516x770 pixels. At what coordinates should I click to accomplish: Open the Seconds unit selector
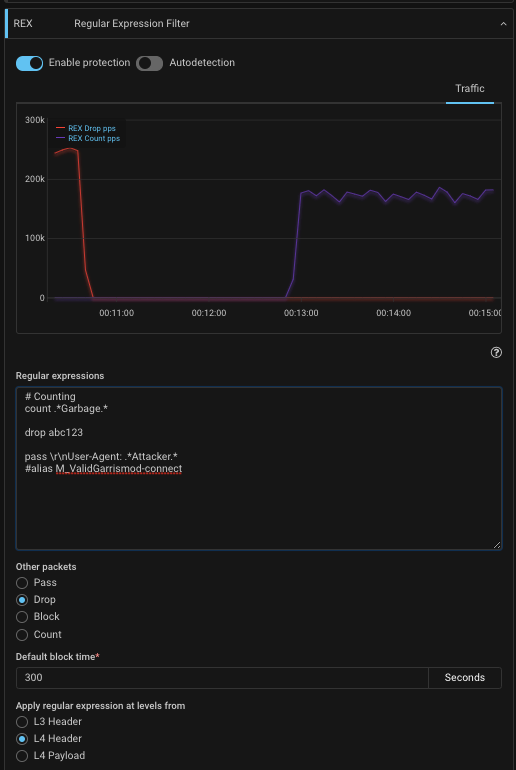465,678
